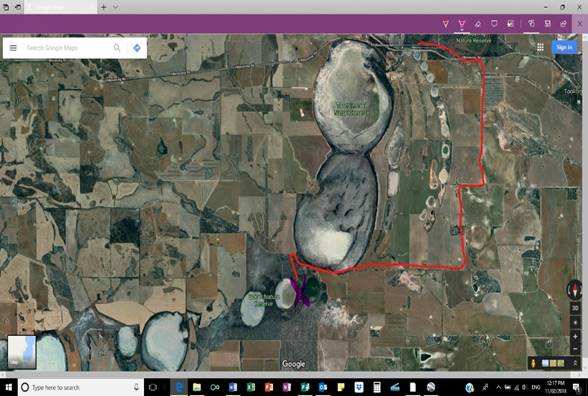The image size is (588, 396).
Task: Add a typed note tool
Action: [x=494, y=24]
